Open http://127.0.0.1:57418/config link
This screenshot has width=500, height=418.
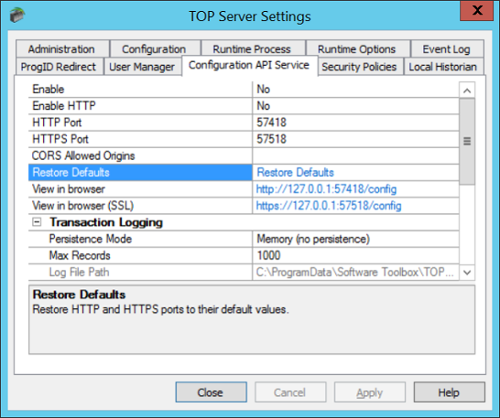point(326,189)
